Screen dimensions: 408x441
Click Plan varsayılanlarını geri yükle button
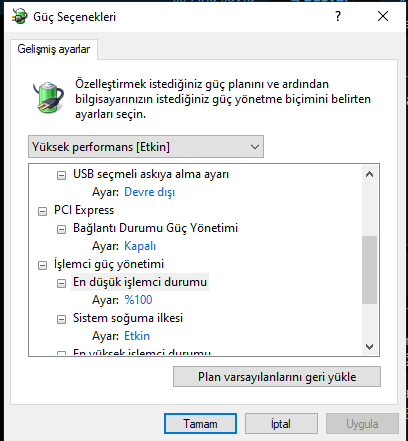pyautogui.click(x=277, y=377)
